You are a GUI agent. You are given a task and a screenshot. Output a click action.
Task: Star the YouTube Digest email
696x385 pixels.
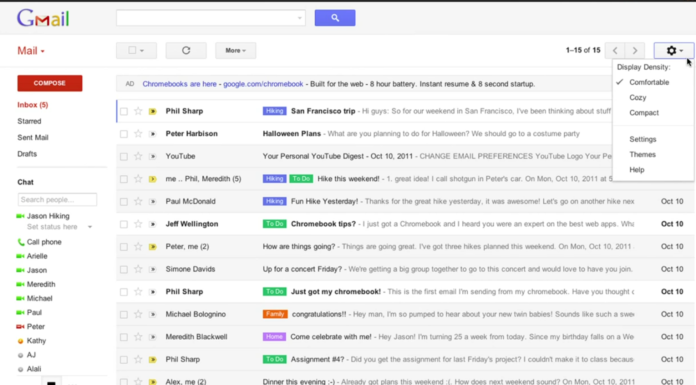pyautogui.click(x=138, y=156)
